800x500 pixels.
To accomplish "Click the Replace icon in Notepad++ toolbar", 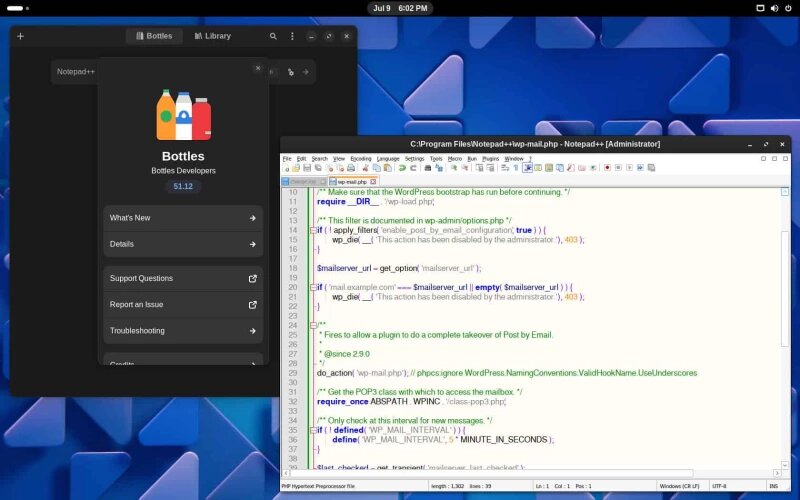I will pyautogui.click(x=439, y=167).
